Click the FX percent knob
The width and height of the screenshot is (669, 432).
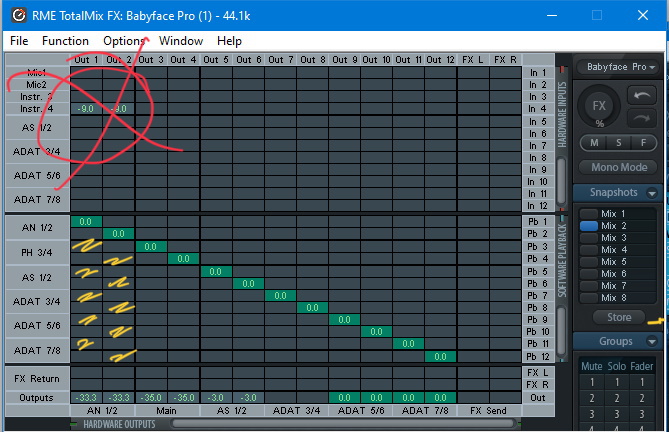point(599,107)
